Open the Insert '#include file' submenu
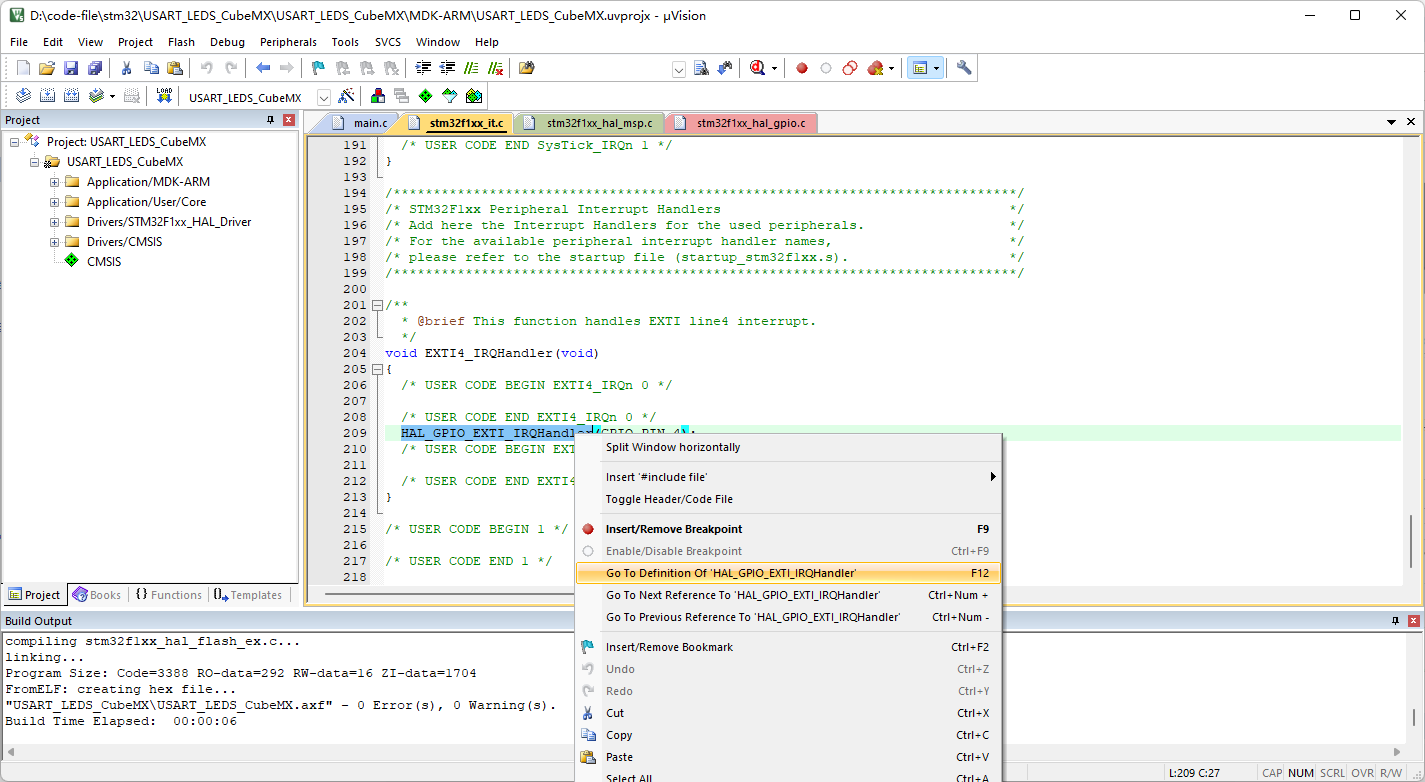Image resolution: width=1425 pixels, height=782 pixels. point(789,477)
